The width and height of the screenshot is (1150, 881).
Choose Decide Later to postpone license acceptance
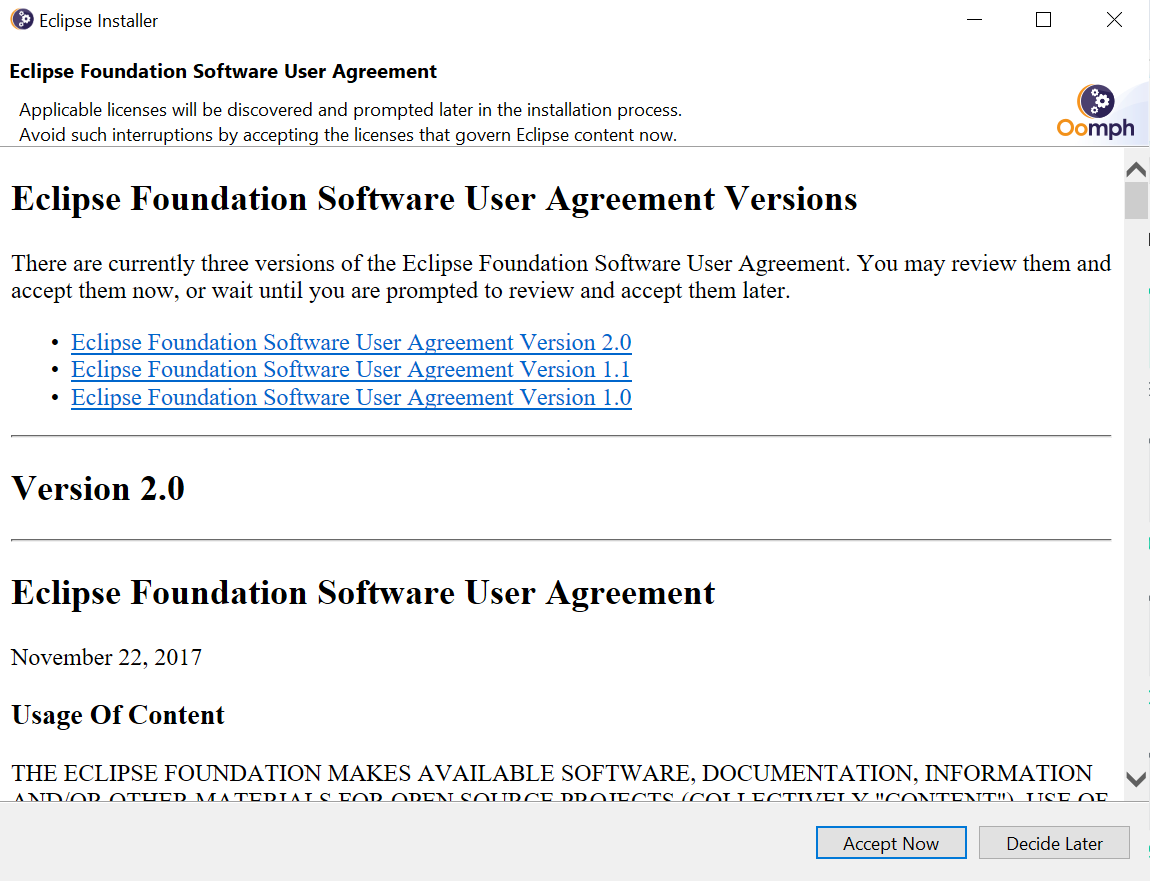[1054, 843]
